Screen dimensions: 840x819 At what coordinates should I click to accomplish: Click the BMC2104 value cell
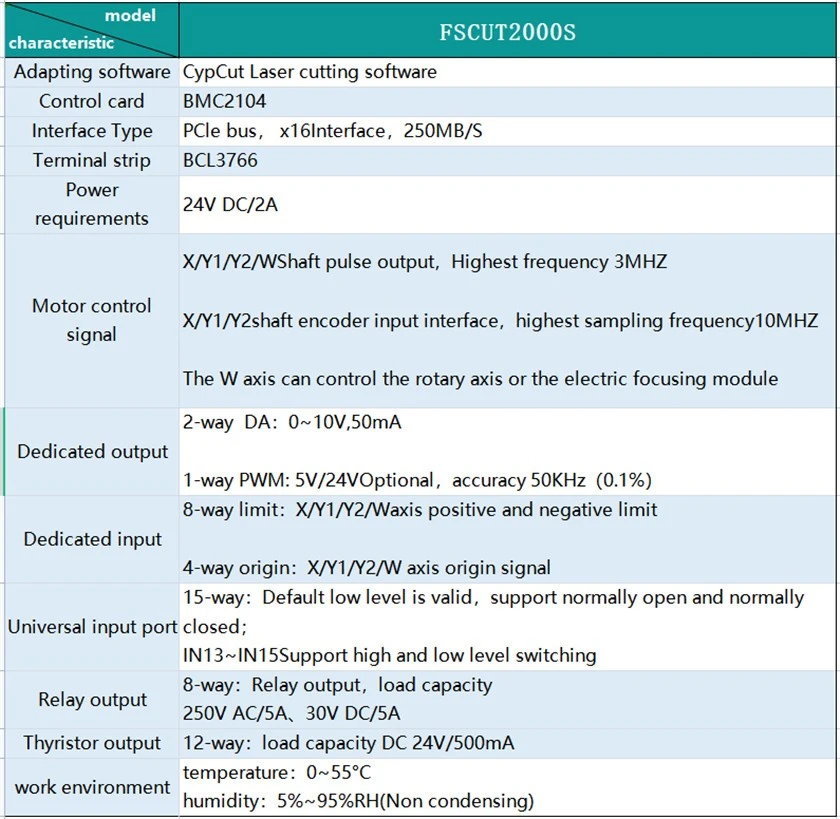507,101
